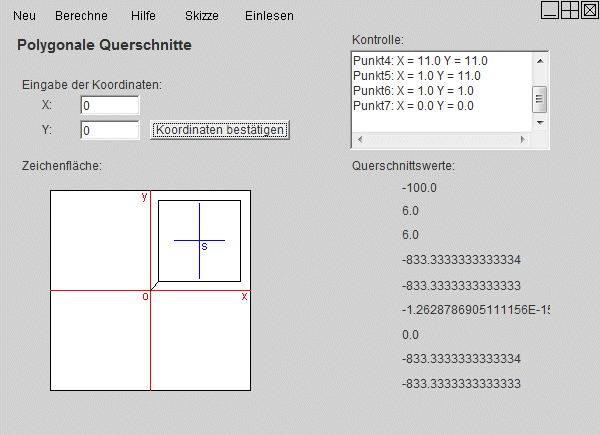
Task: Select the Punkt4 entry in Kontrolle
Action: point(420,61)
